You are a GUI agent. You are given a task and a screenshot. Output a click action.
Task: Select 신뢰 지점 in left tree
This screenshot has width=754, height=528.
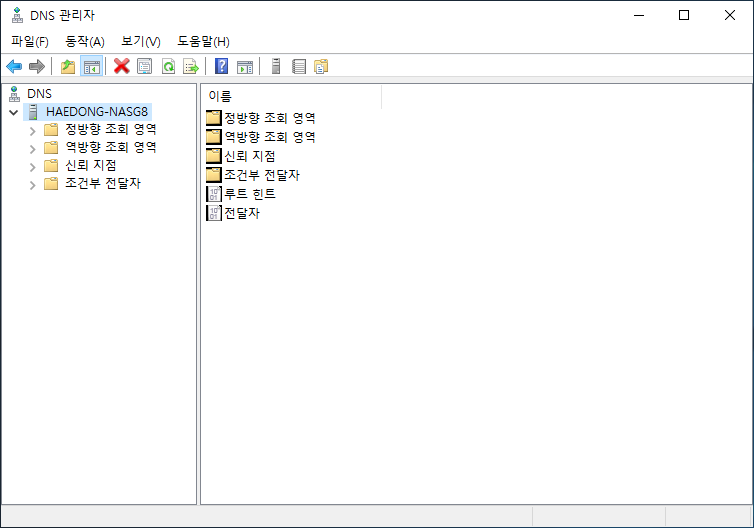click(x=91, y=165)
